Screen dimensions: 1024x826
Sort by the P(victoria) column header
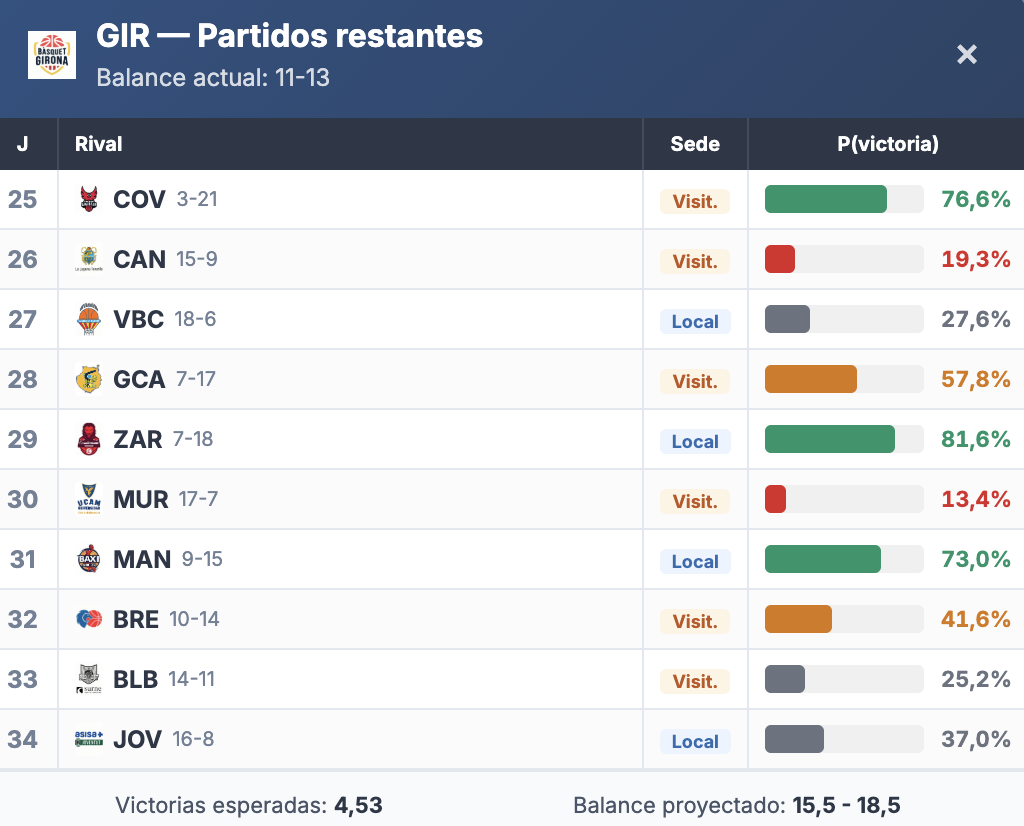pos(887,144)
